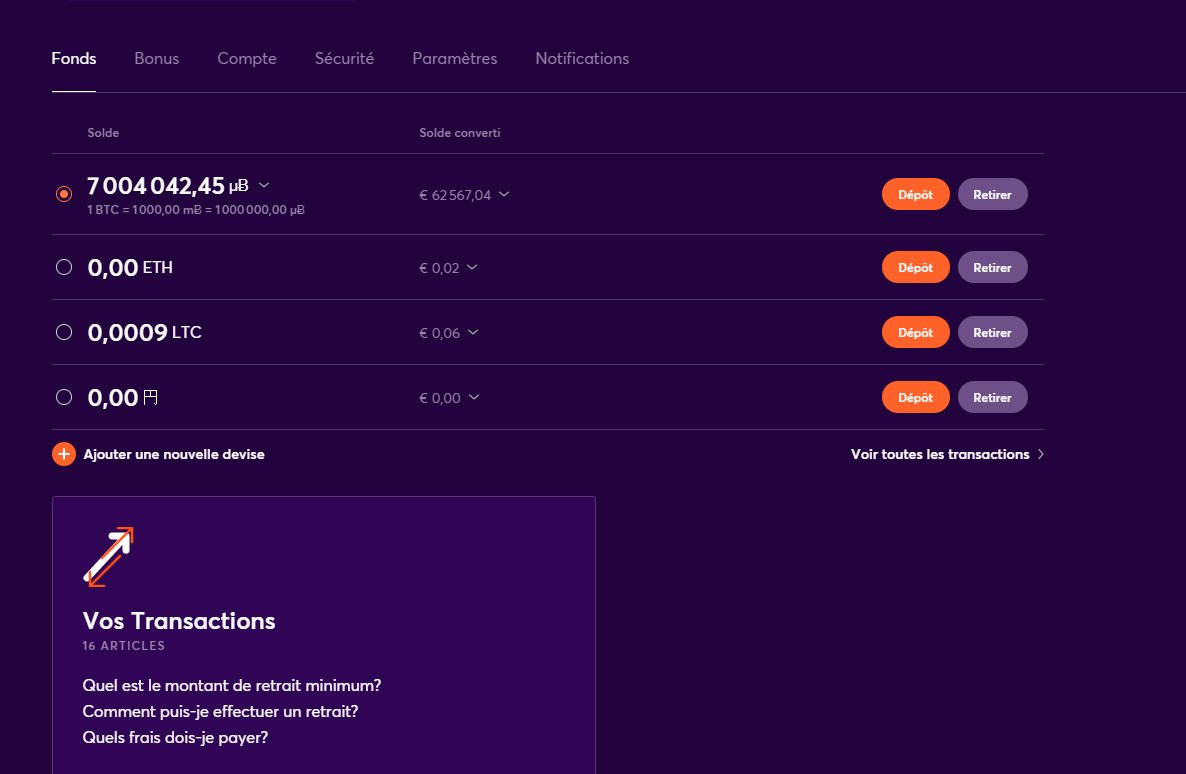The width and height of the screenshot is (1186, 774).
Task: Click the currency symbol icon beside the last 0,00
Action: [151, 397]
